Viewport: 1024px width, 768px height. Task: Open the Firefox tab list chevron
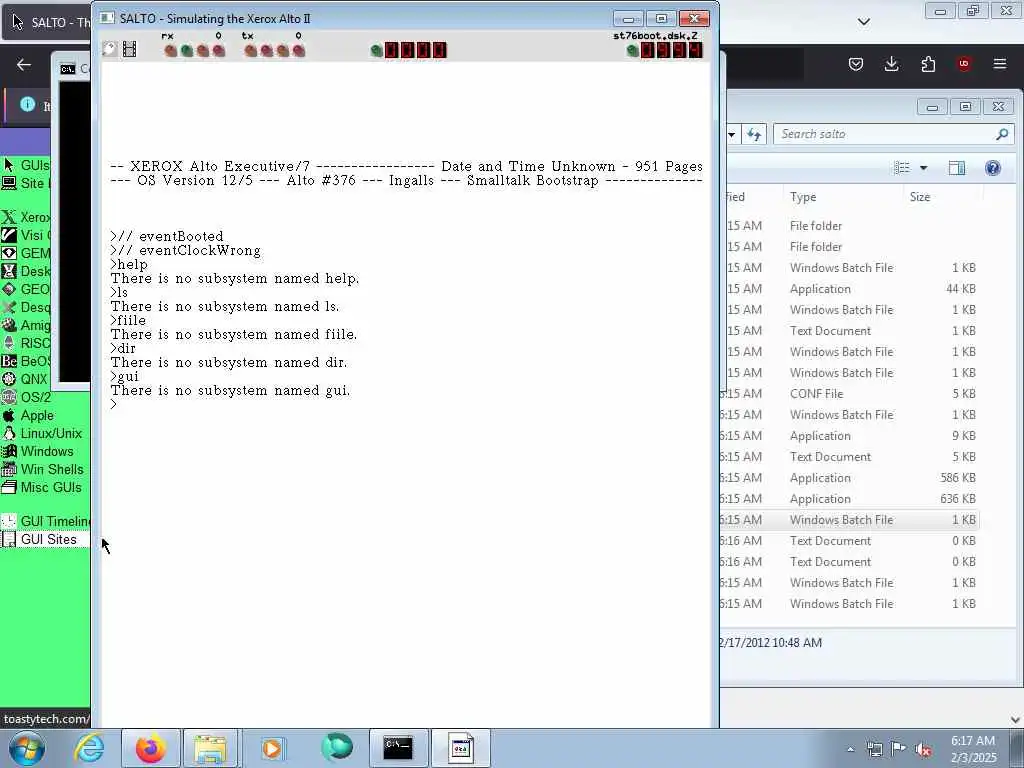click(x=864, y=22)
